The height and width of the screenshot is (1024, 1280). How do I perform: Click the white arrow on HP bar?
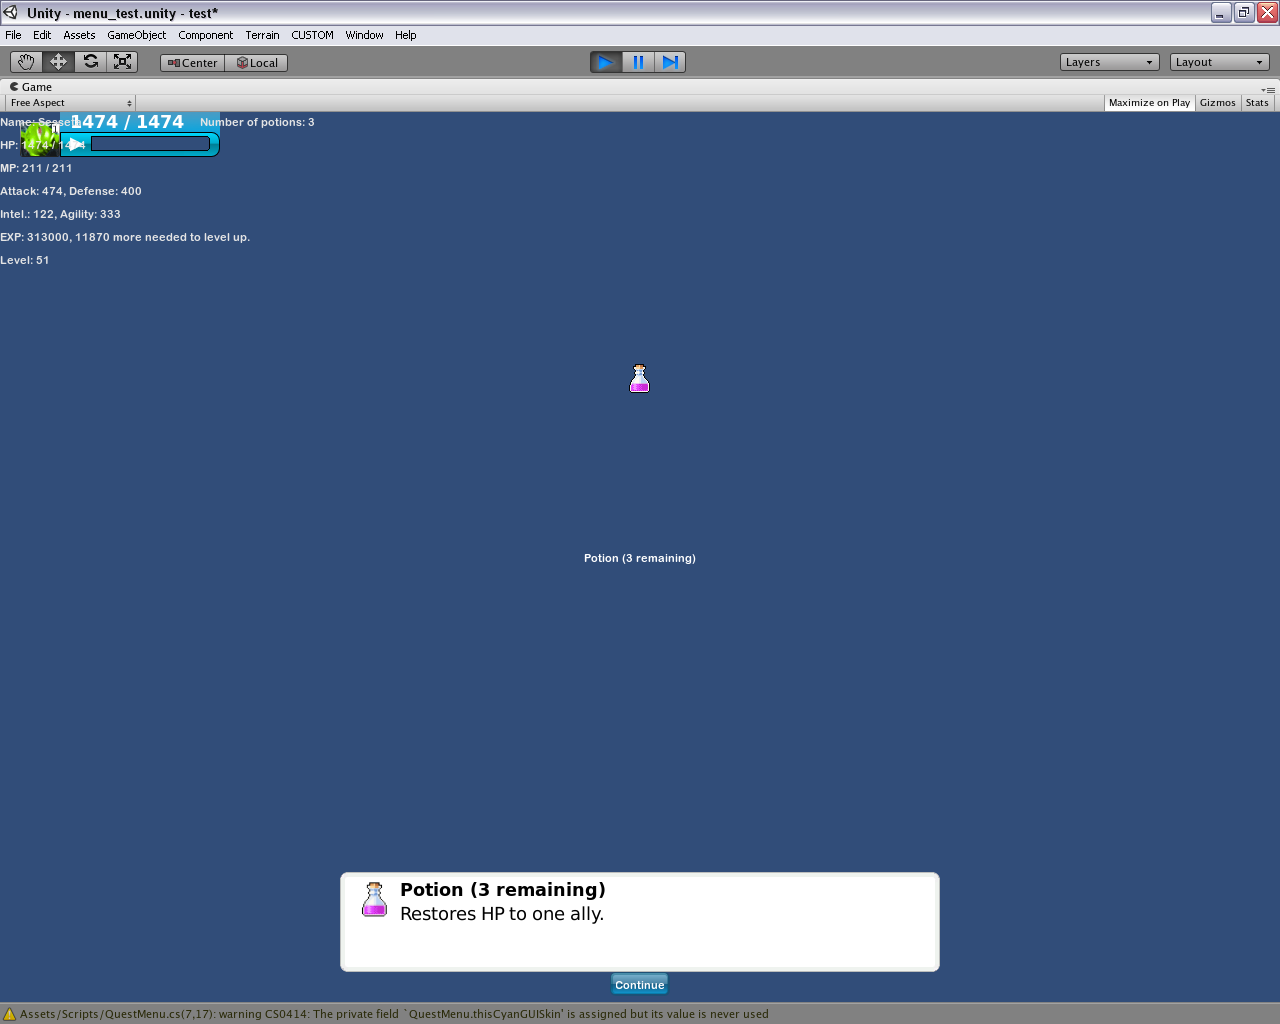[76, 144]
